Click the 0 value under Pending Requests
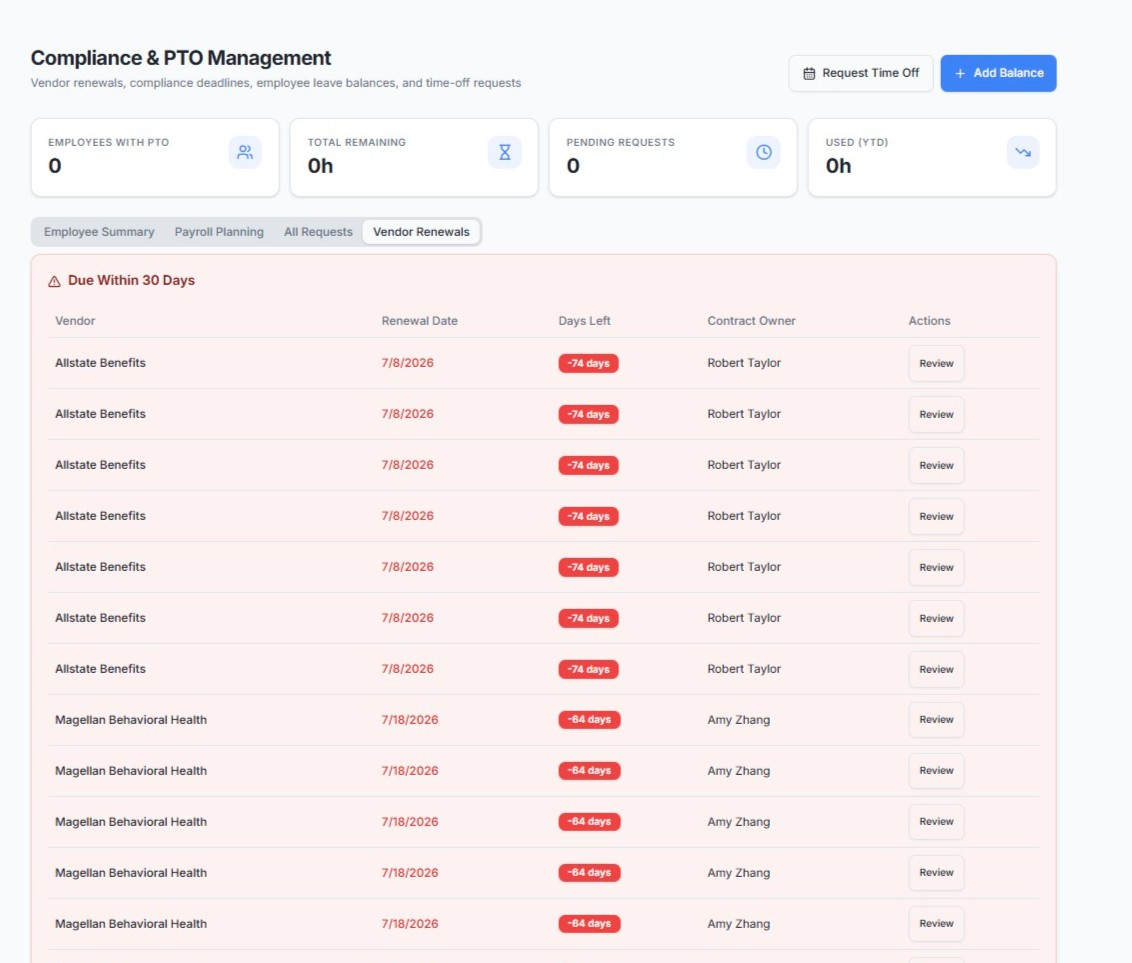1132x963 pixels. pyautogui.click(x=573, y=166)
